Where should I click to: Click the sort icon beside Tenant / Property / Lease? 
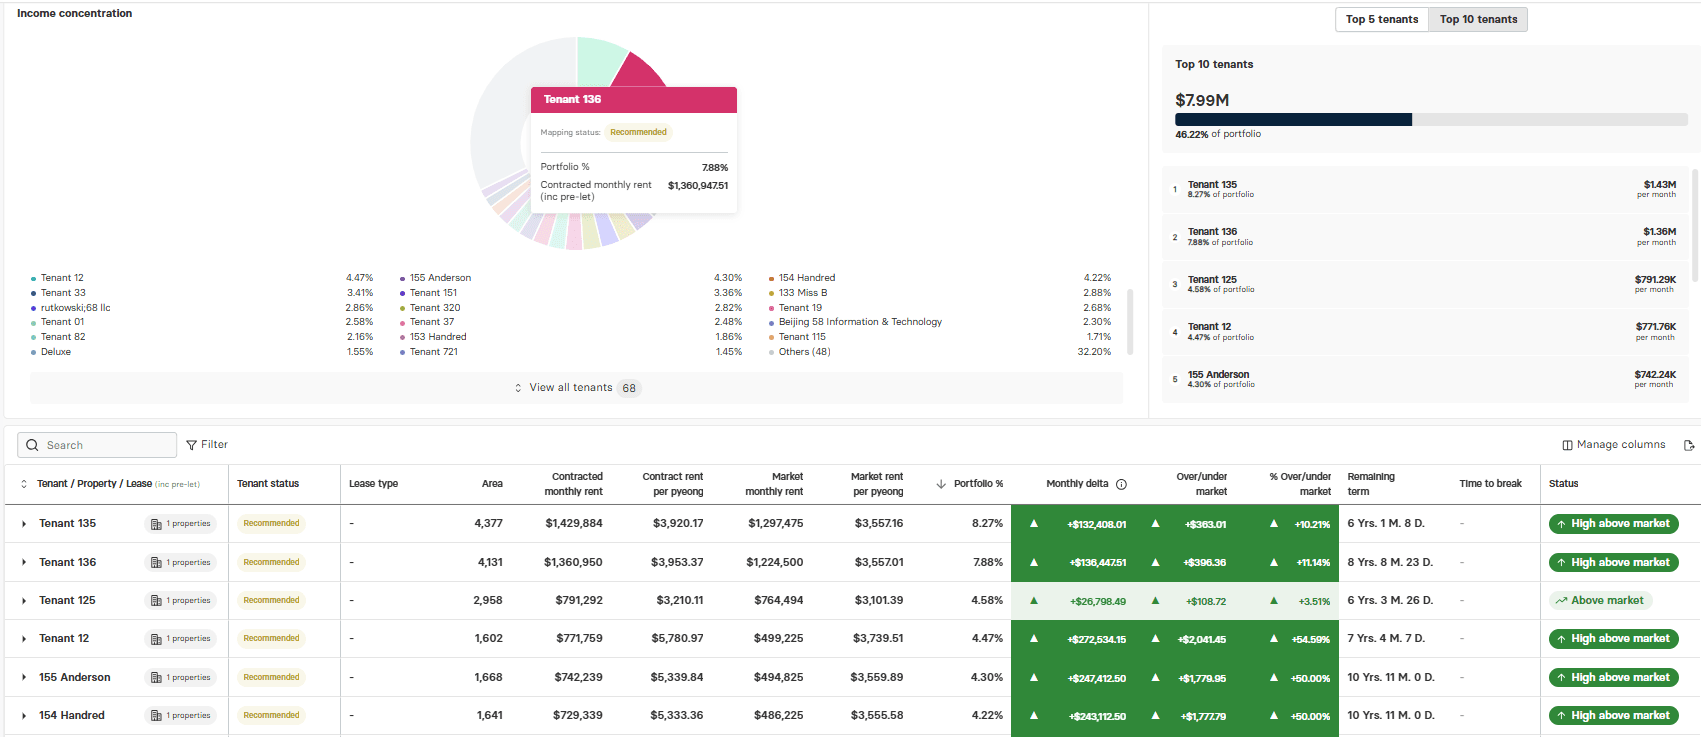click(24, 484)
